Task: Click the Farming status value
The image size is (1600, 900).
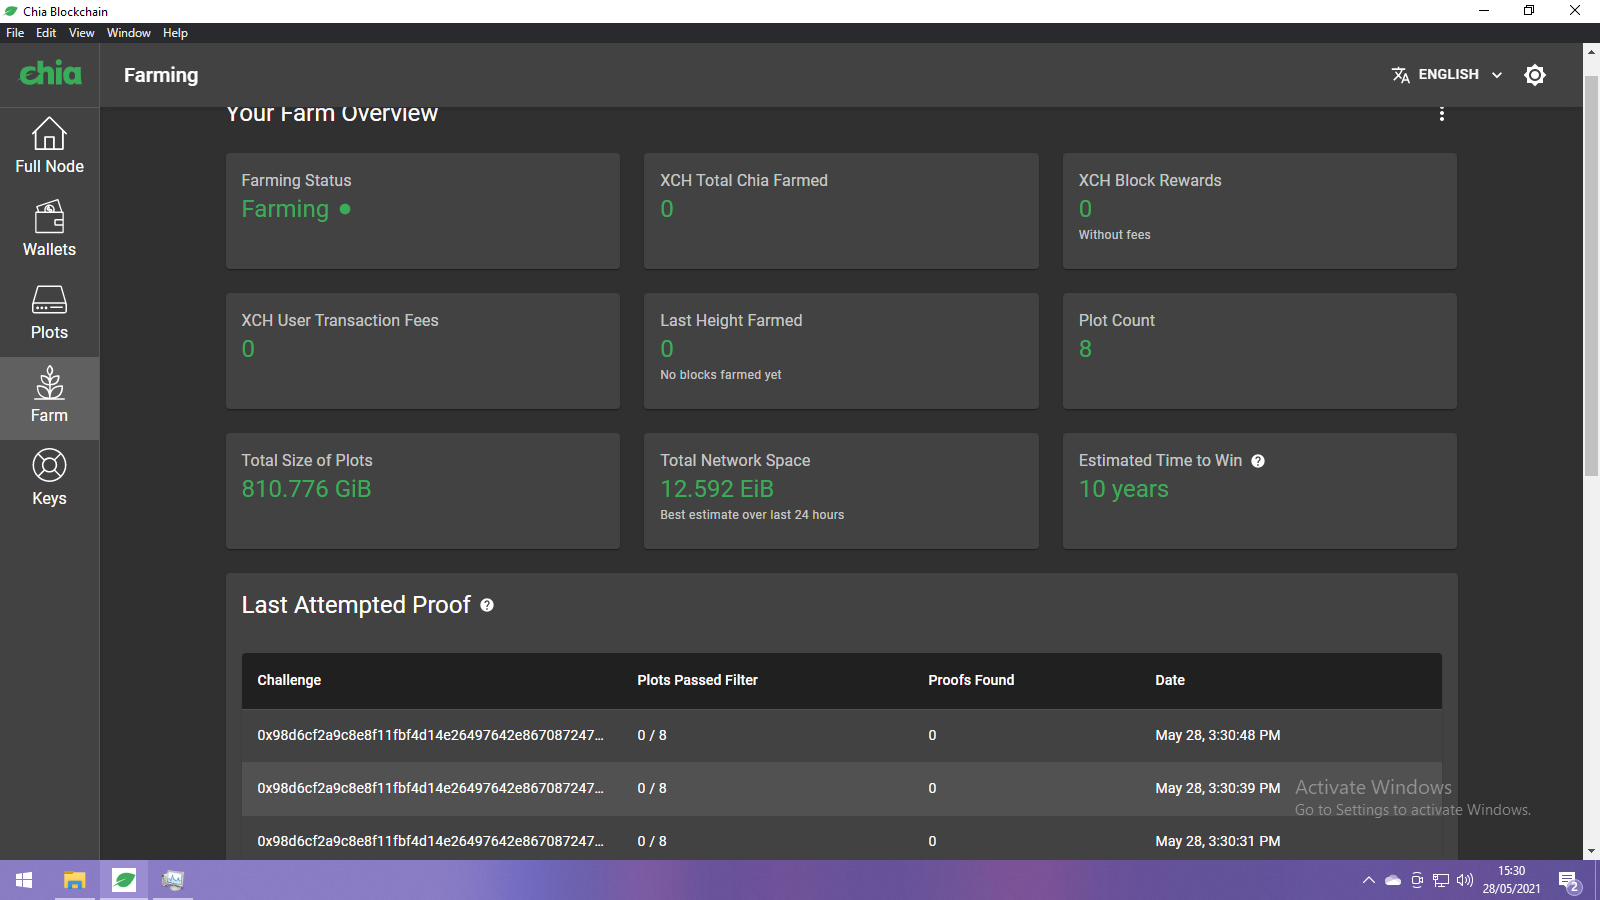Action: [x=285, y=209]
